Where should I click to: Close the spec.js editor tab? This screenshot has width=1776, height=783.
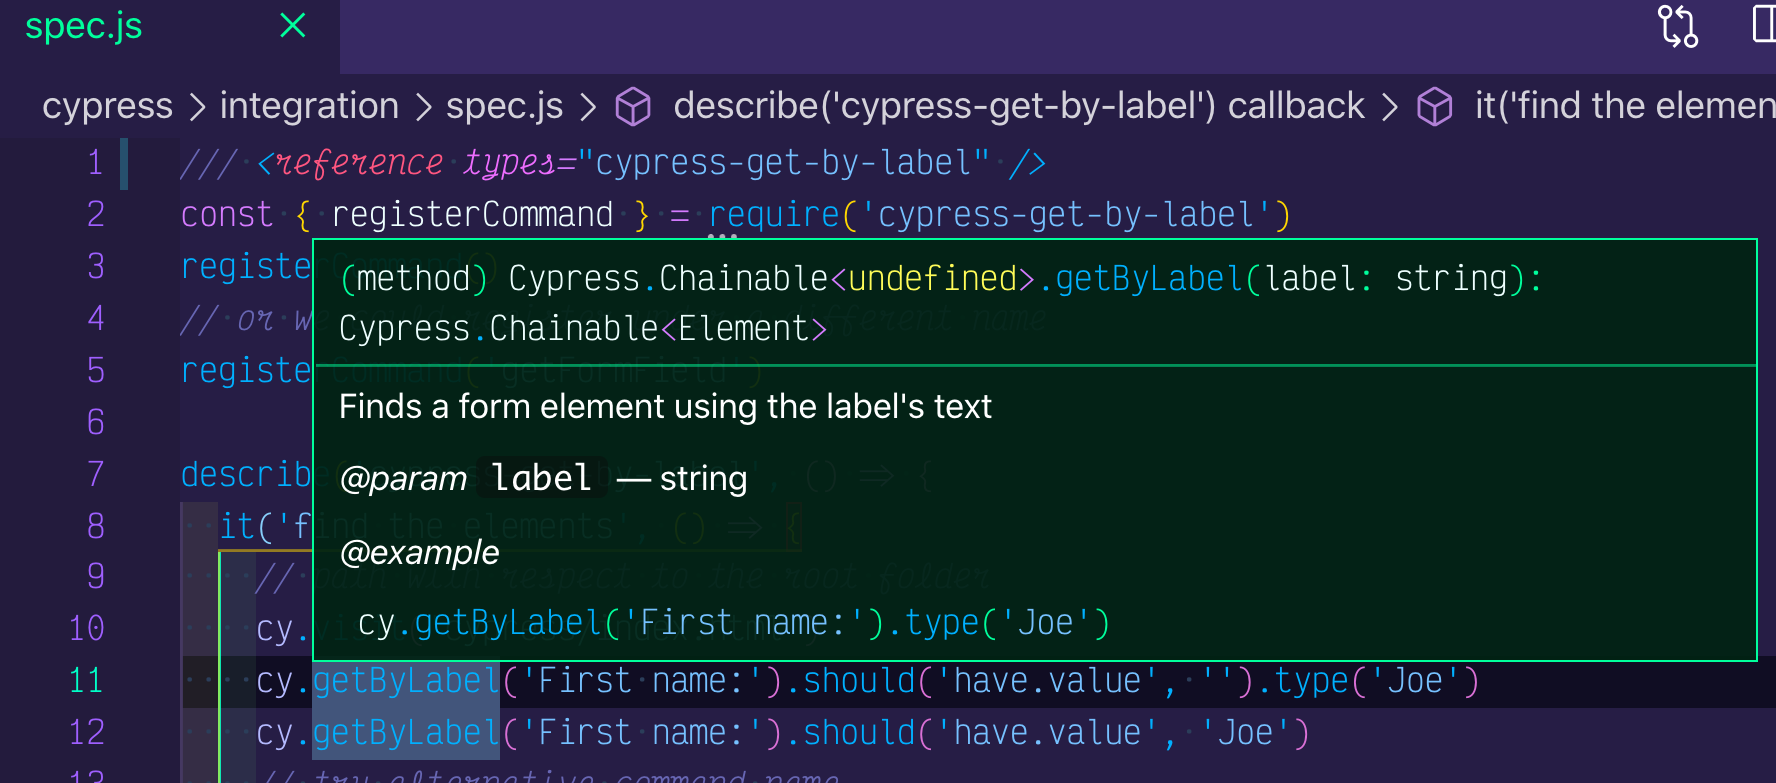[293, 25]
